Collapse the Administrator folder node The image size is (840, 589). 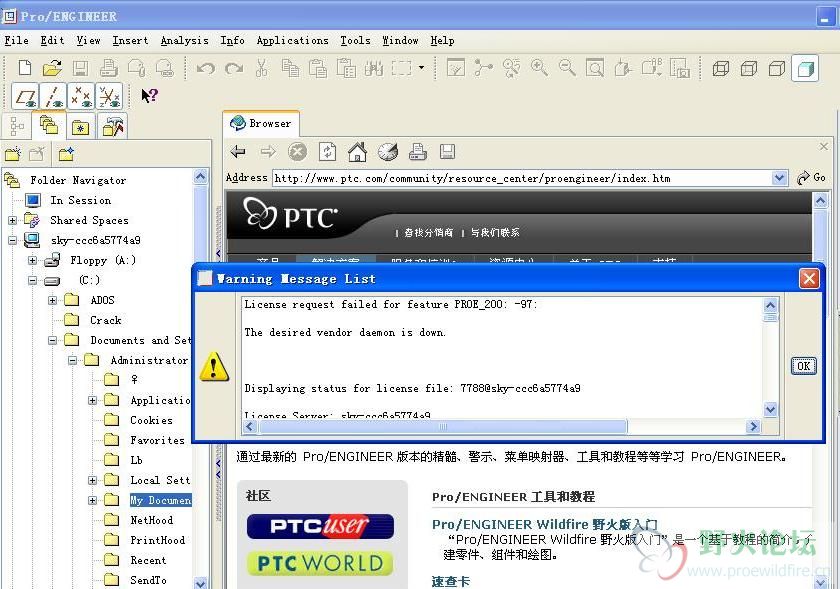(x=72, y=361)
